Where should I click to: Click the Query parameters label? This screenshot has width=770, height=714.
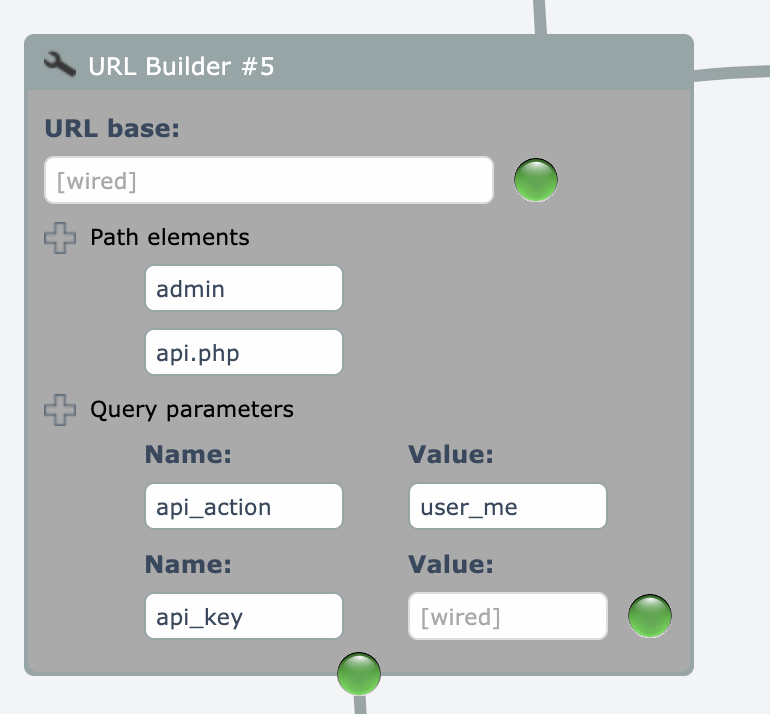click(191, 410)
